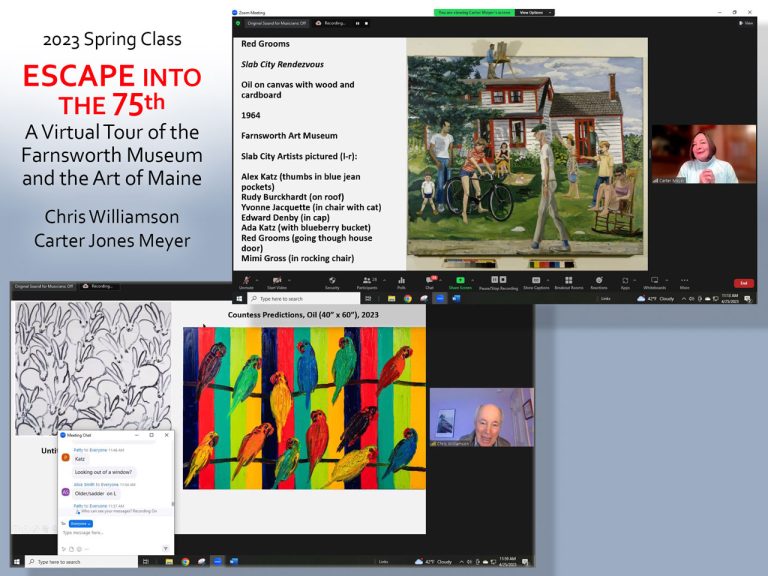Open Zoom app in lower taskbar
Viewport: 768px width, 576px height.
coord(217,561)
